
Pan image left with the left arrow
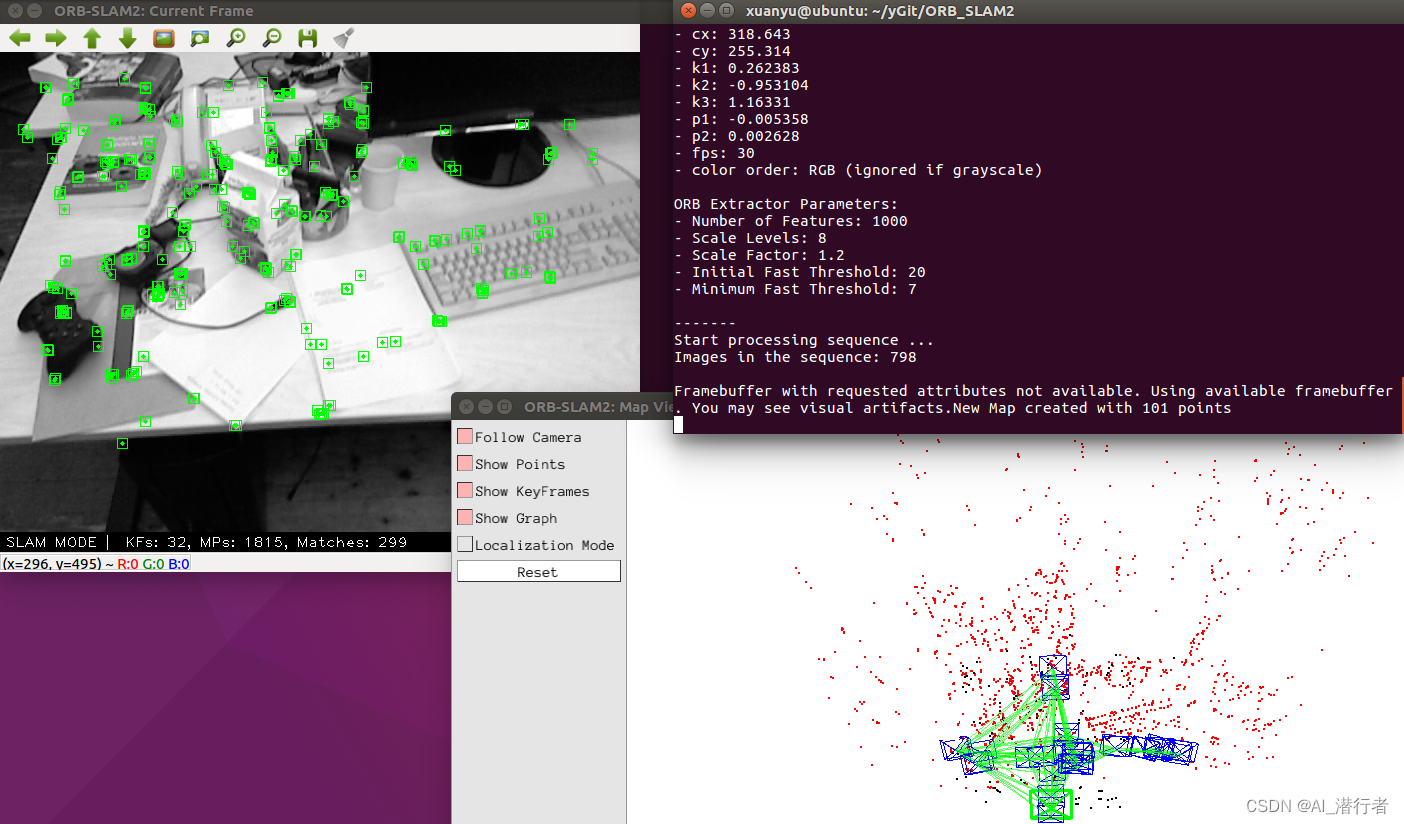point(20,38)
